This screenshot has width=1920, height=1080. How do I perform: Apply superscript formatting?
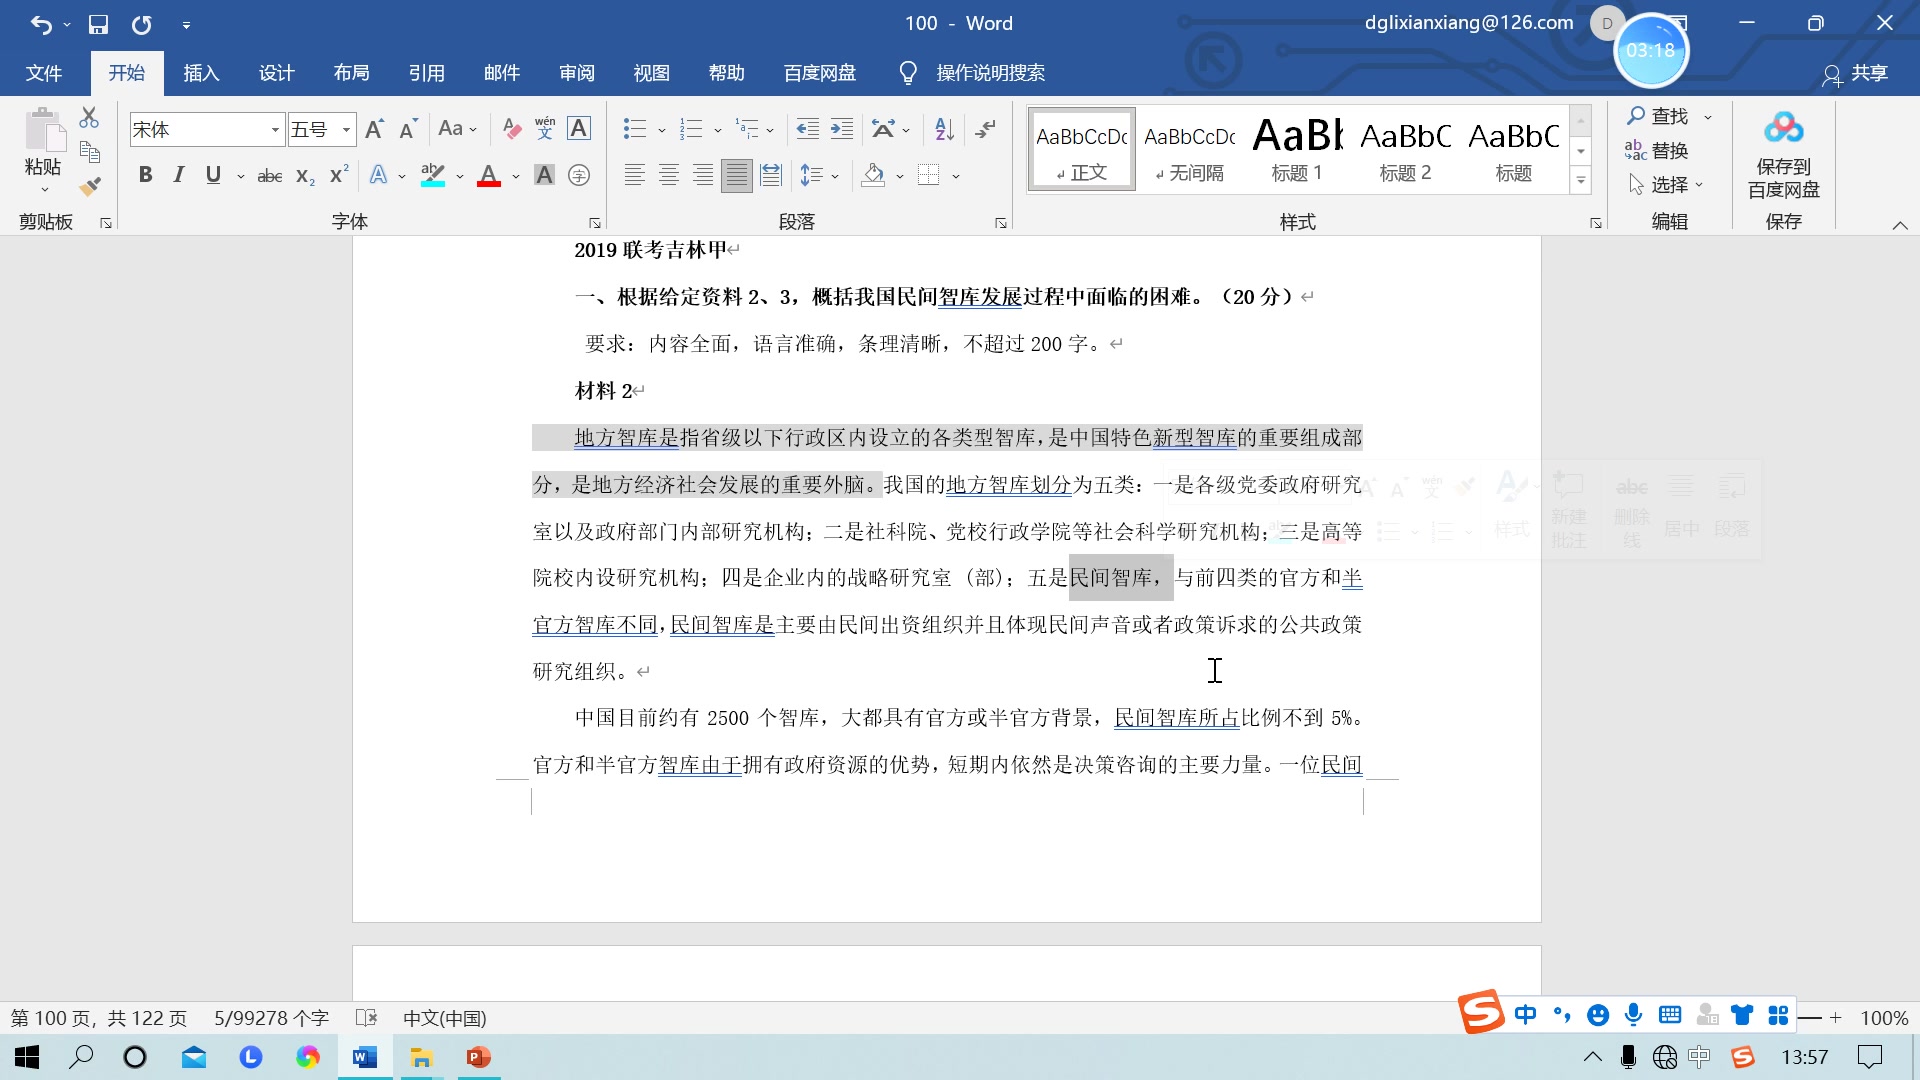339,176
